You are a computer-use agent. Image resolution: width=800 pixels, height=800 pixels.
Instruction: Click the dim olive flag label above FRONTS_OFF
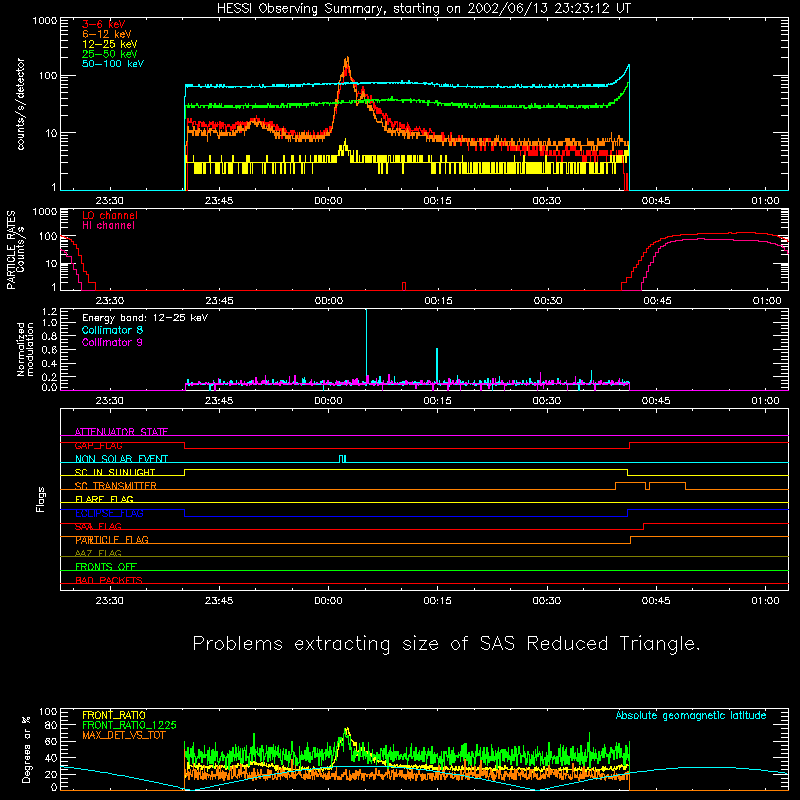click(x=98, y=553)
